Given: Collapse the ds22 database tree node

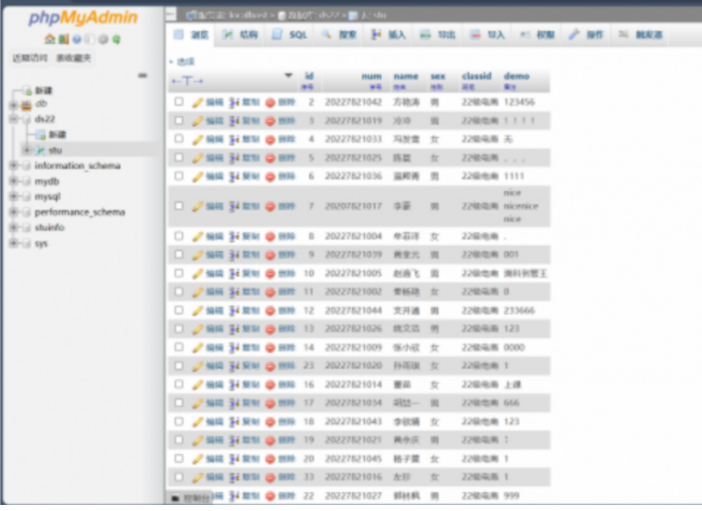Looking at the screenshot, I should pos(13,119).
